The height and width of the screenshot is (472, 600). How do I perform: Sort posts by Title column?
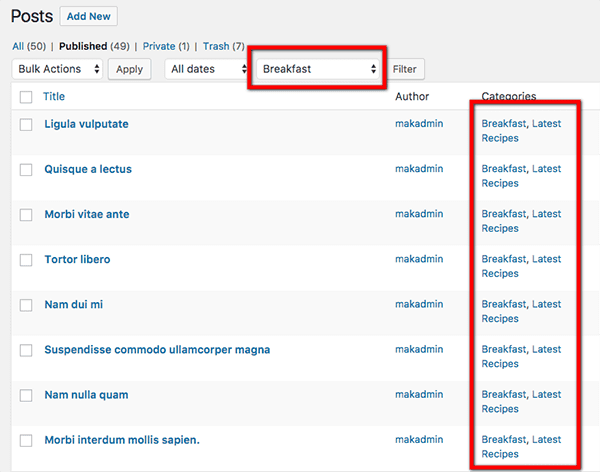point(53,97)
